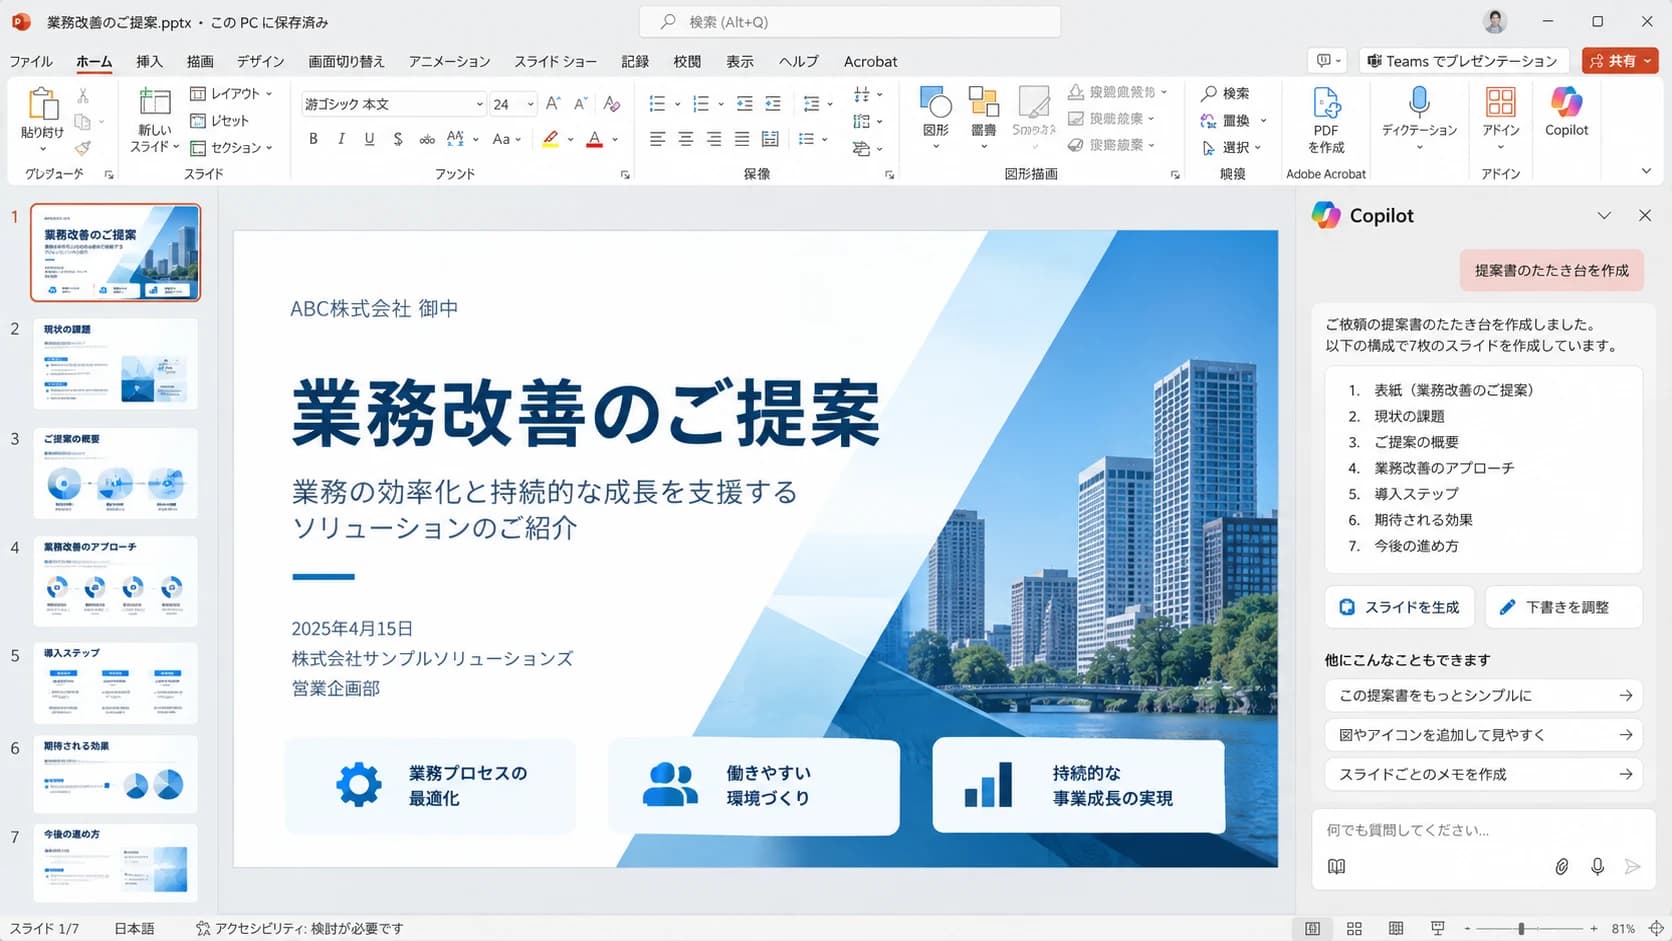Switch to the Insert tab
This screenshot has height=941, width=1672.
(x=149, y=61)
